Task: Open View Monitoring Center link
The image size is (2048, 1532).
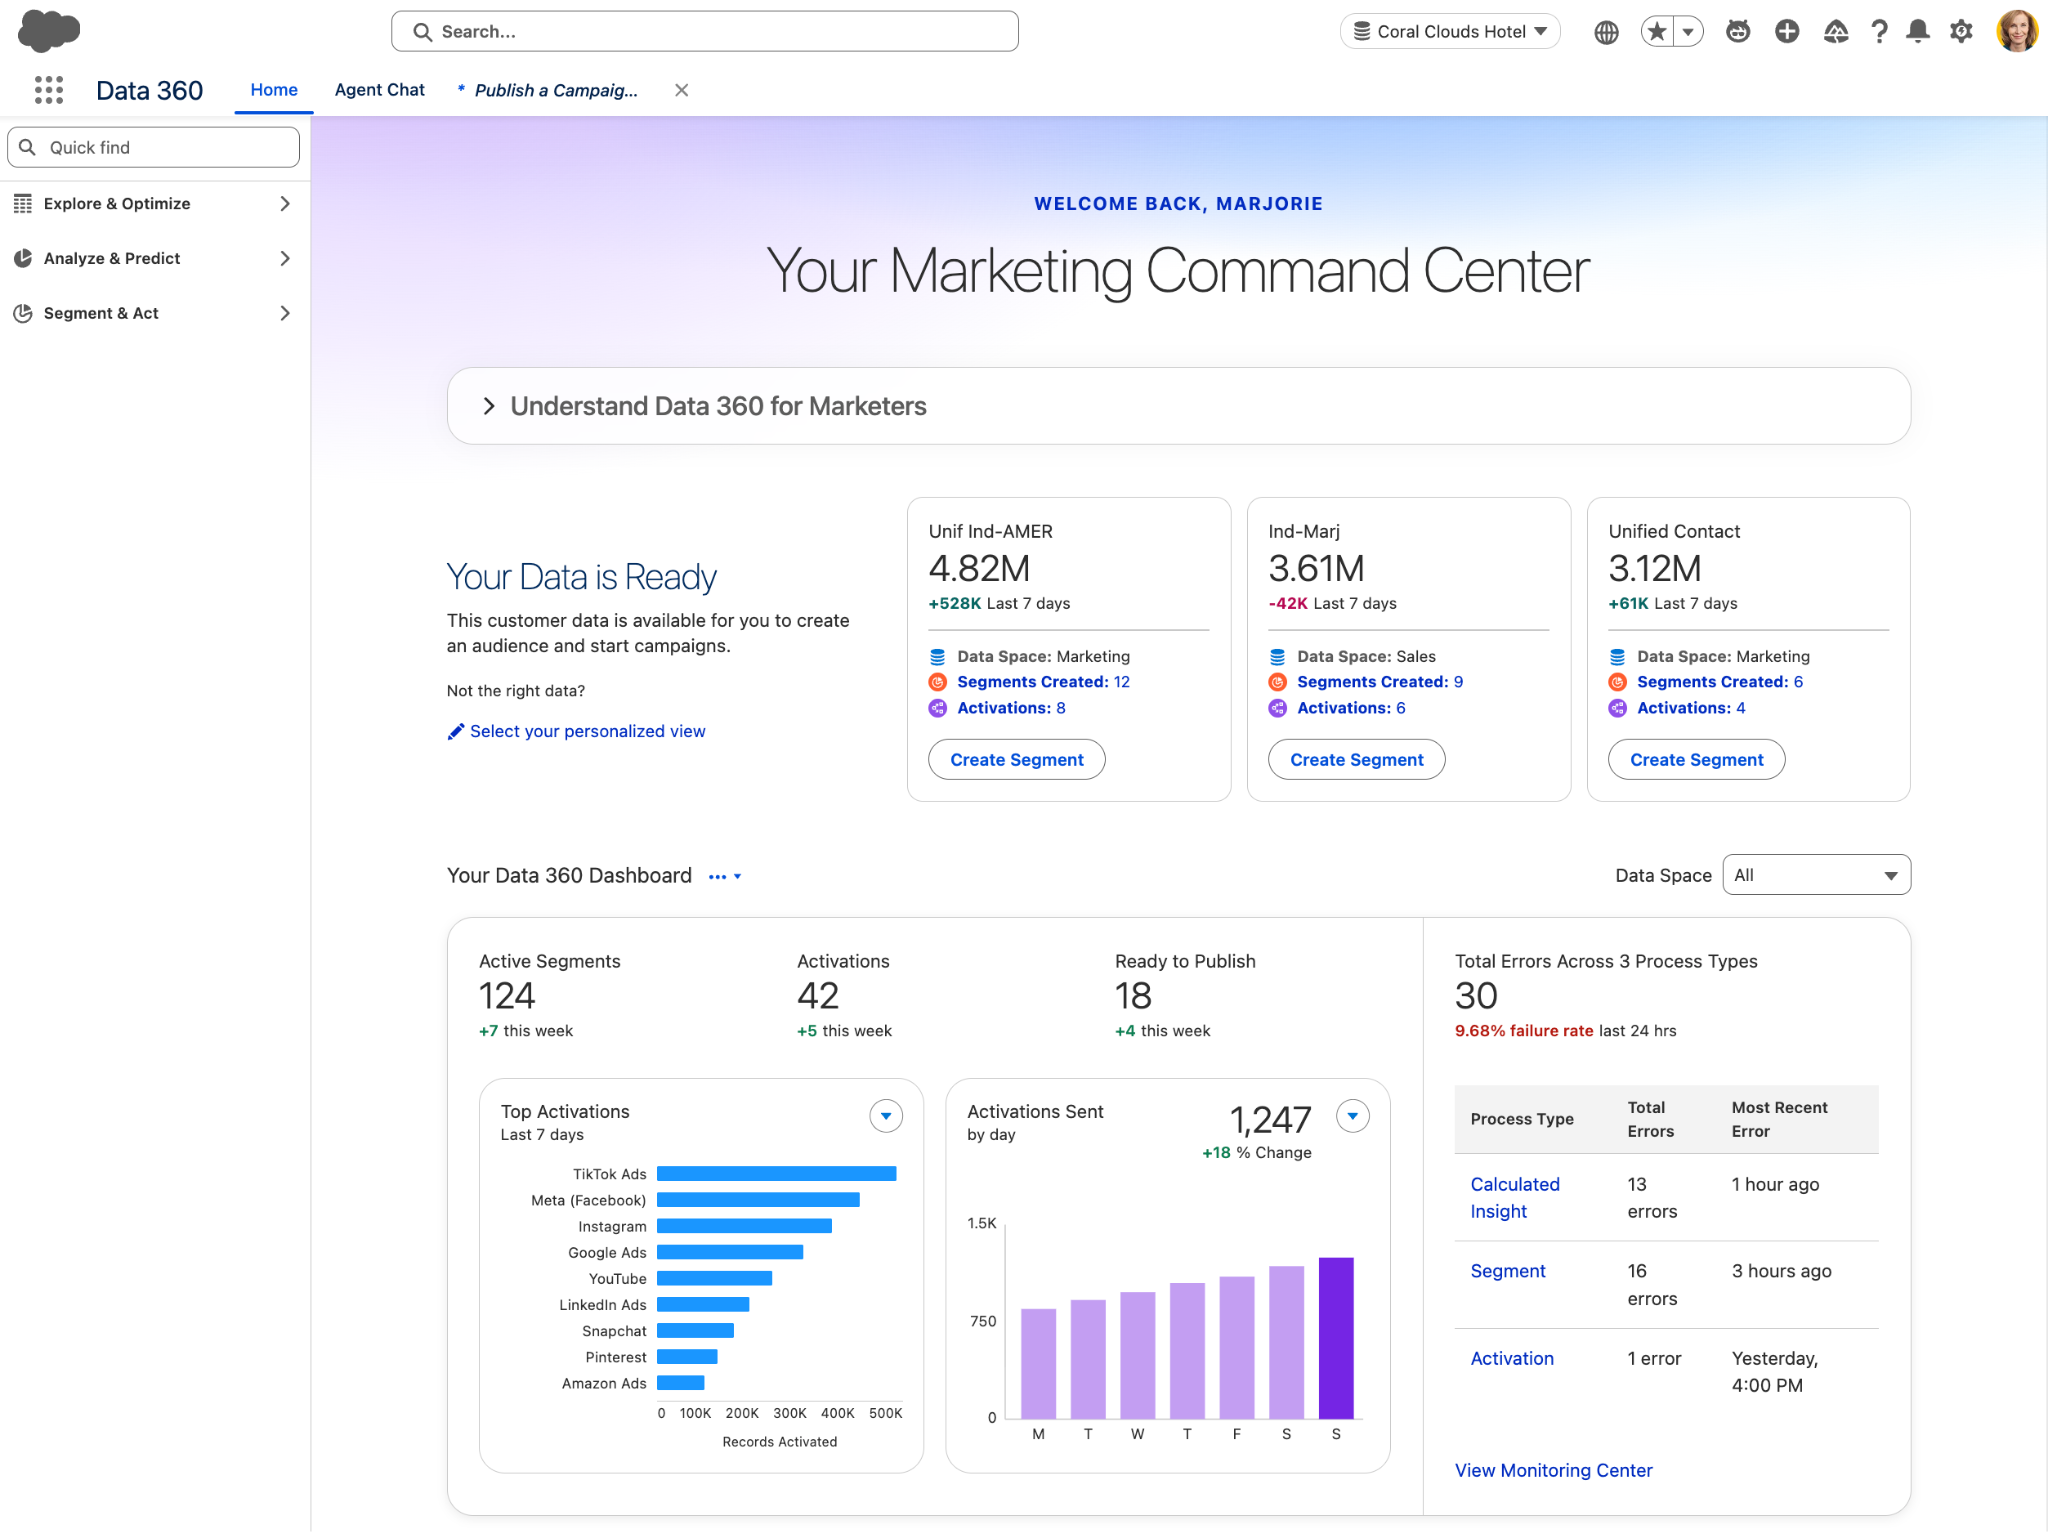Action: (1553, 1470)
